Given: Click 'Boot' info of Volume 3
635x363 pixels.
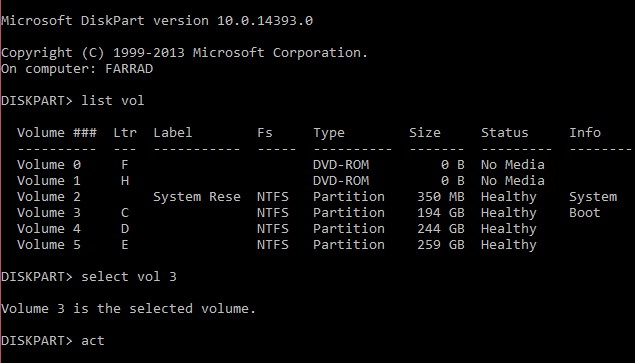Looking at the screenshot, I should (585, 213).
